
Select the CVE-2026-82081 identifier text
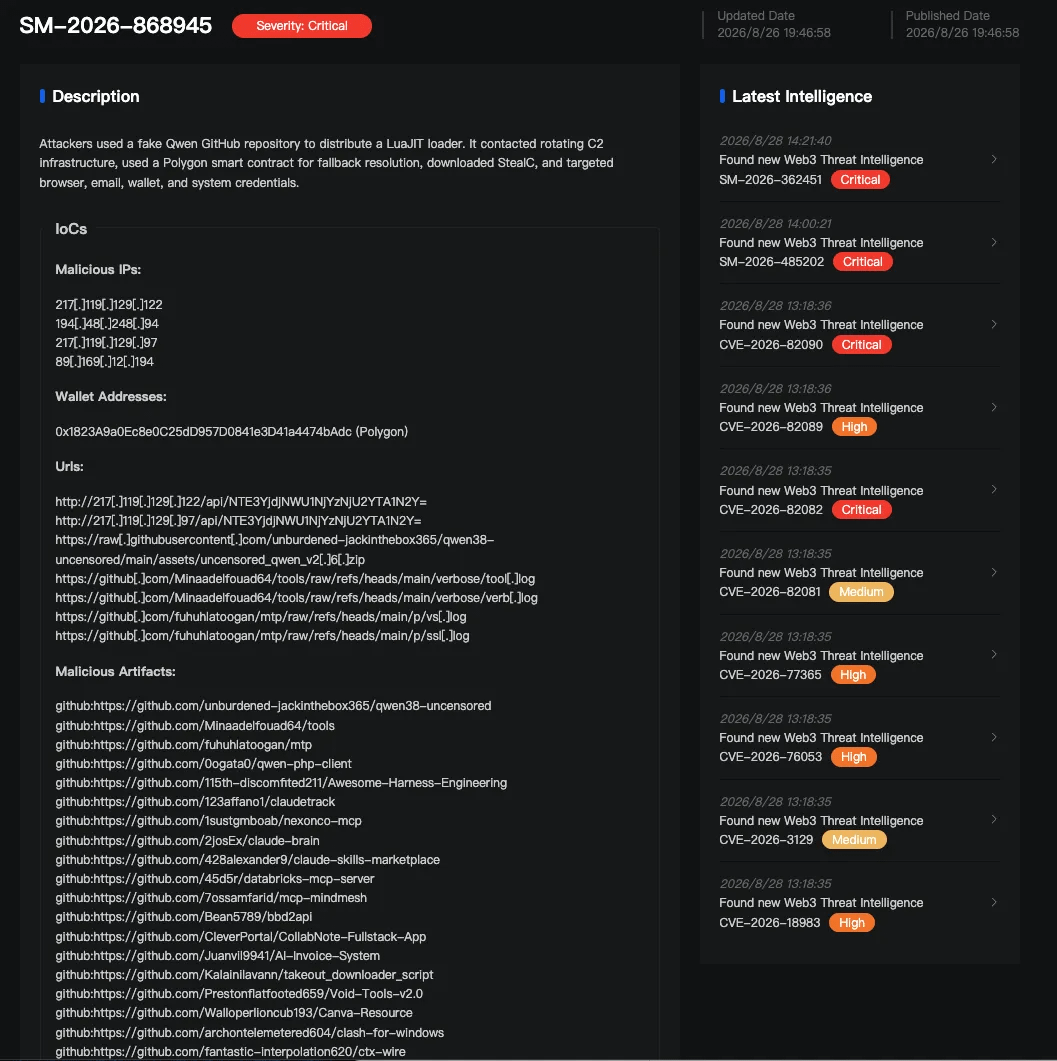[x=769, y=592]
